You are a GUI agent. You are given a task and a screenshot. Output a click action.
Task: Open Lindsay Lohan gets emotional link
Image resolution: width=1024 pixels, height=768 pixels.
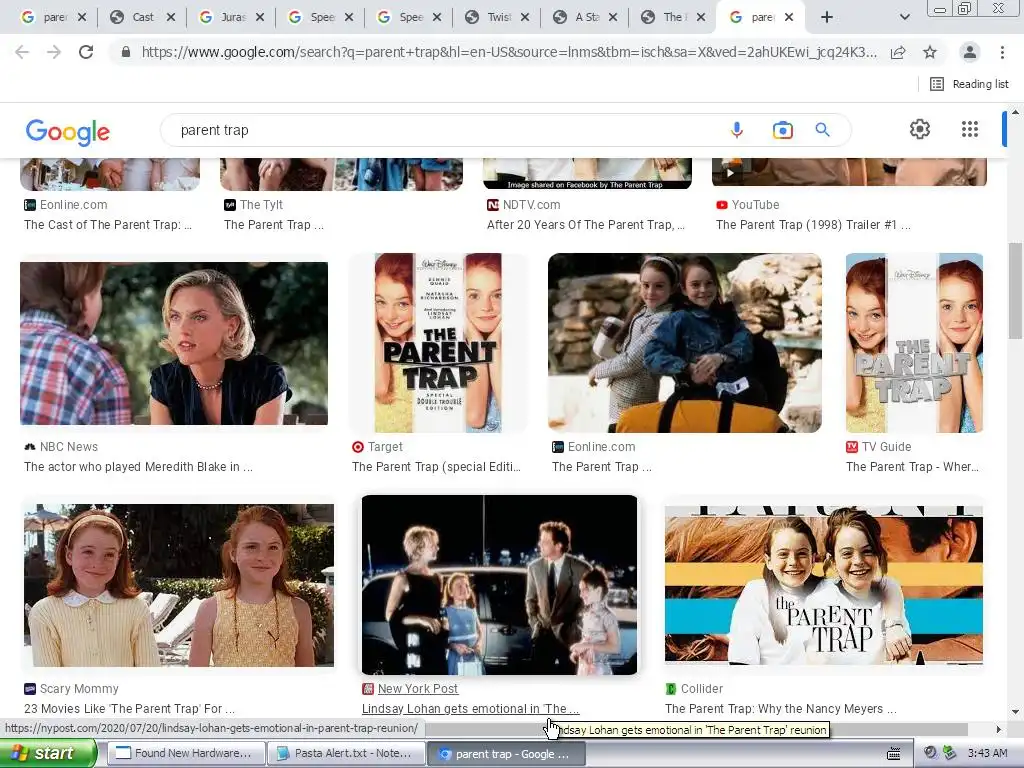pos(470,709)
